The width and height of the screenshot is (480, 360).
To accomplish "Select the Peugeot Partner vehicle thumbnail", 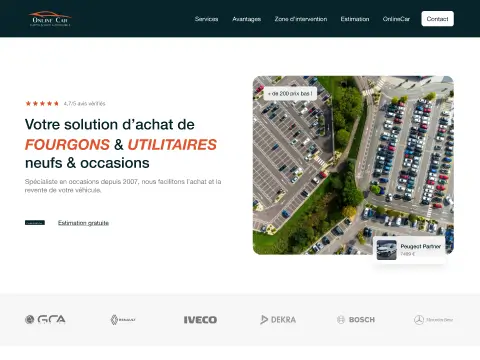I will coord(386,250).
